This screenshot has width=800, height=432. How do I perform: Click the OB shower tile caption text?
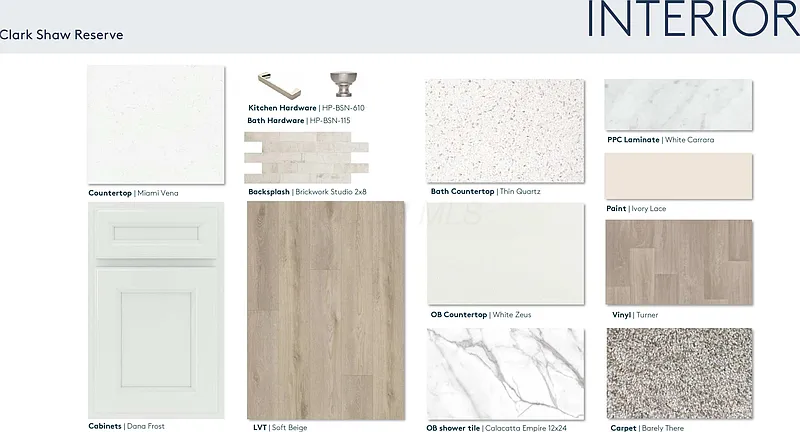(496, 427)
